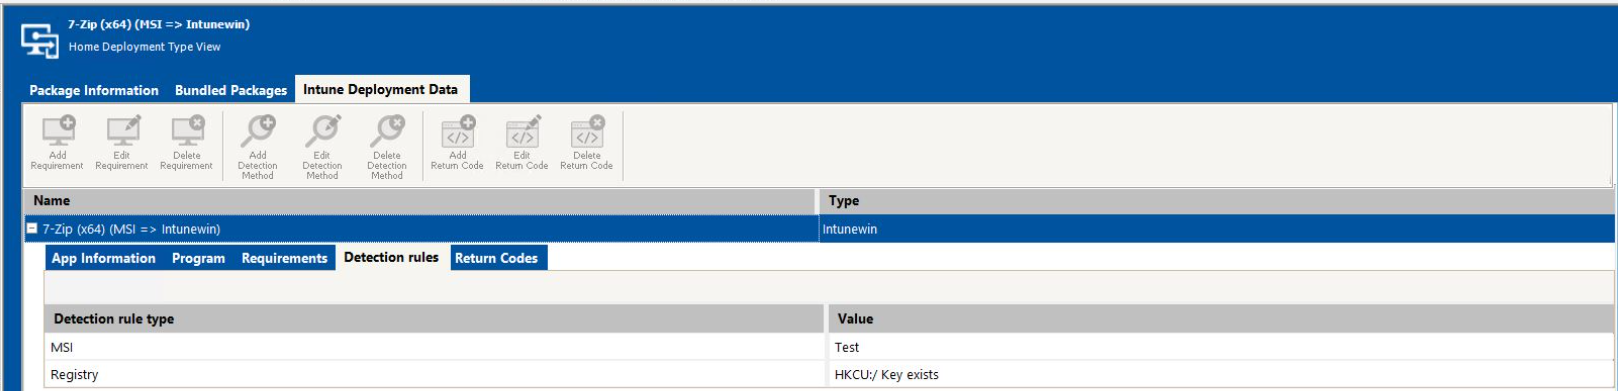Viewport: 1618px width, 391px height.
Task: Select the Registry detection rule row
Action: (x=829, y=375)
